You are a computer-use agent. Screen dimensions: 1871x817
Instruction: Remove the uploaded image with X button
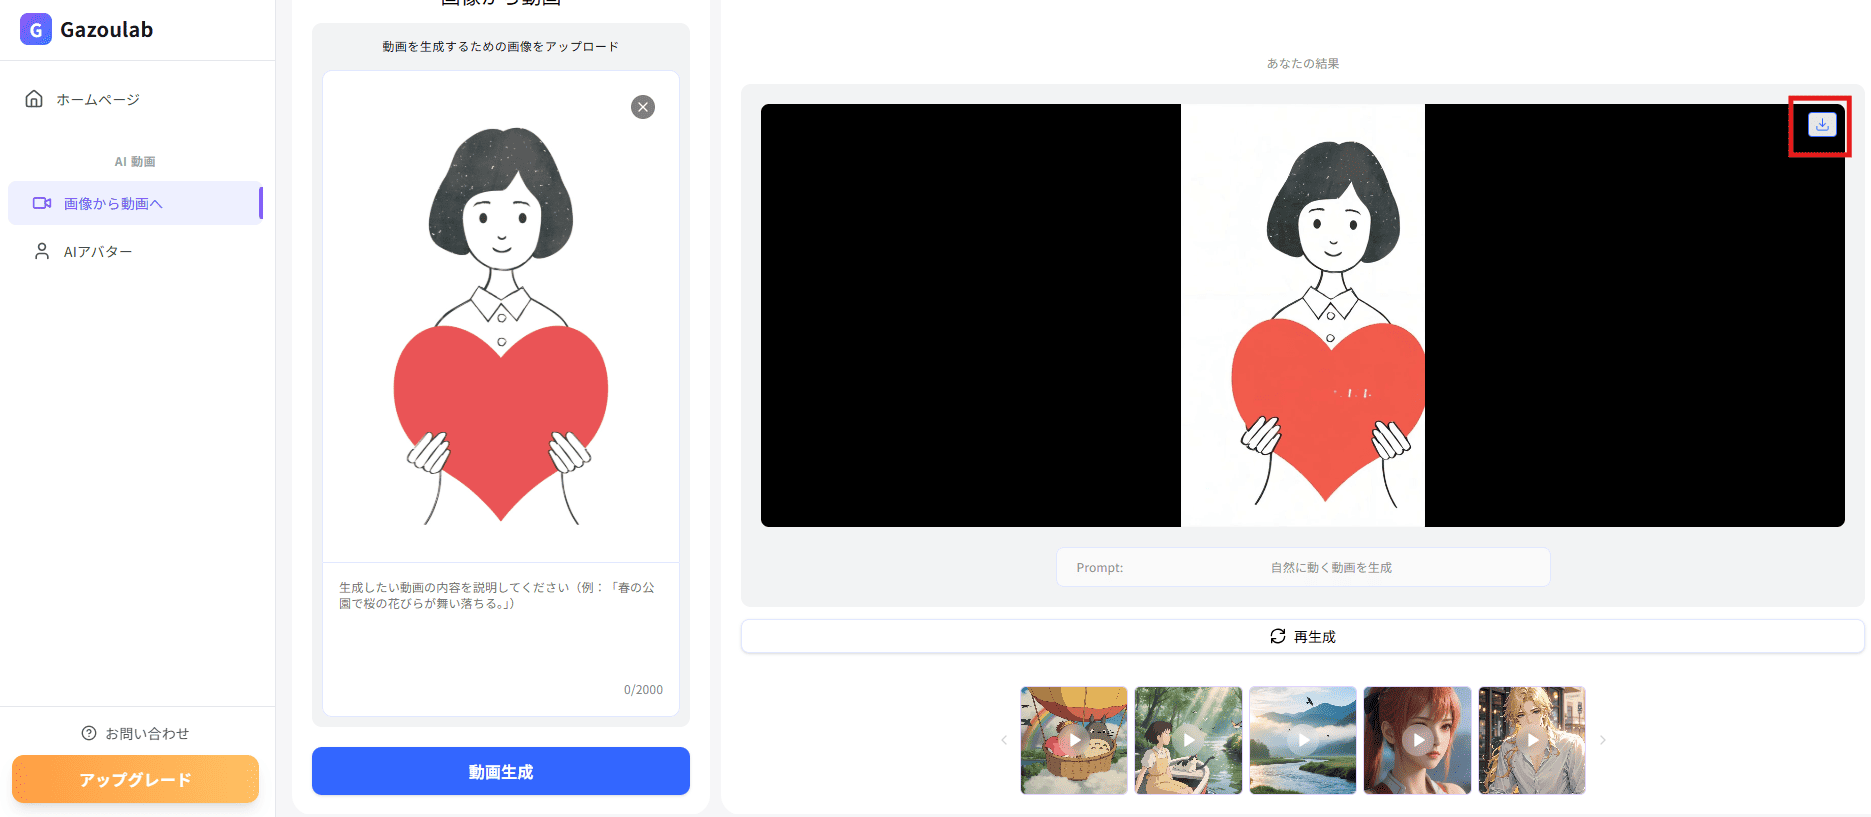pyautogui.click(x=643, y=107)
